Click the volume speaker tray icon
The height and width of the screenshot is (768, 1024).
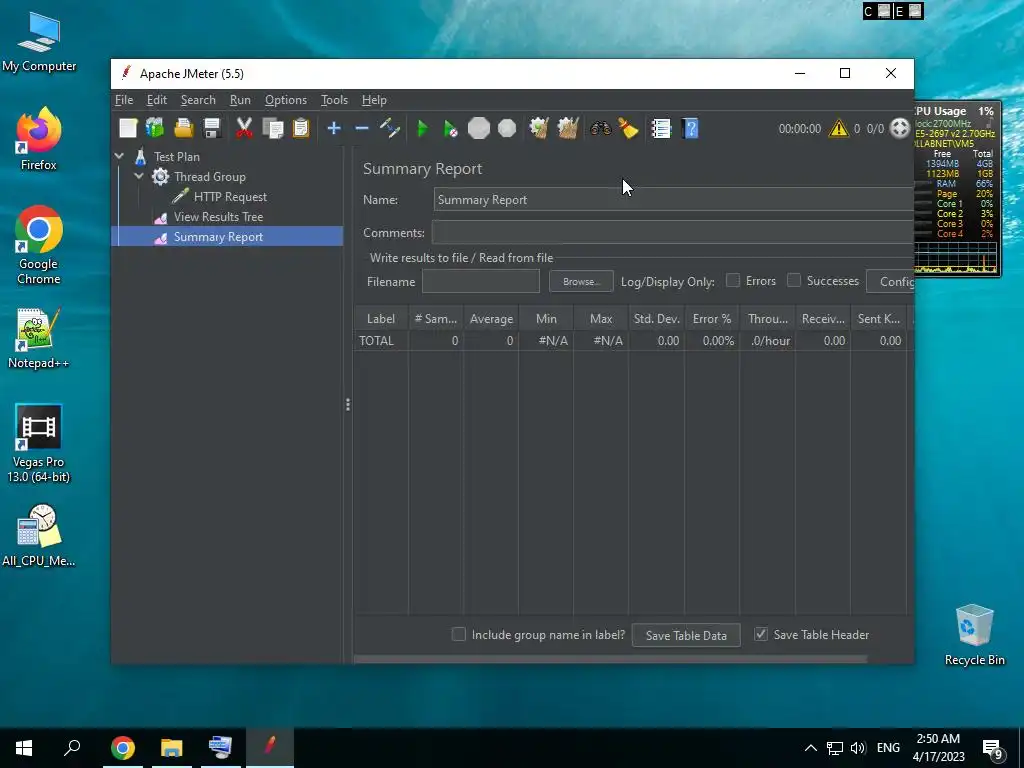click(x=858, y=748)
